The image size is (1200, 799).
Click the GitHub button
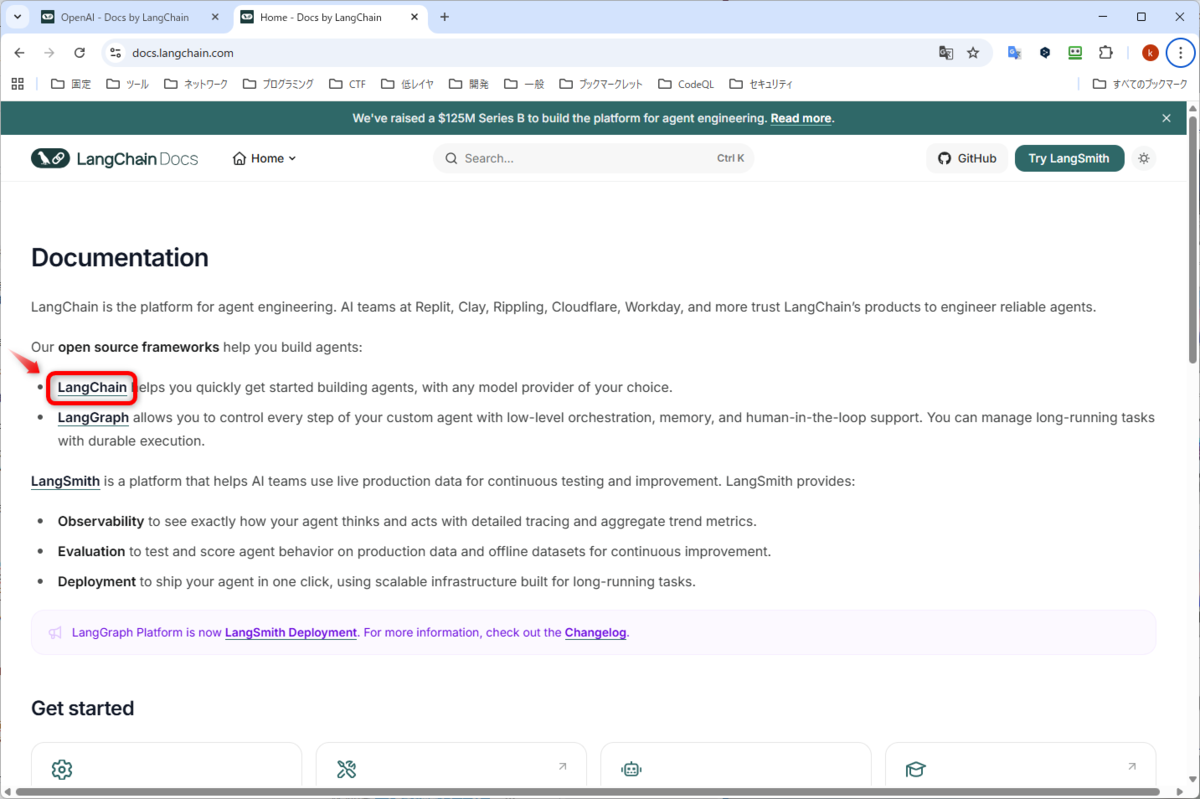[x=967, y=158]
